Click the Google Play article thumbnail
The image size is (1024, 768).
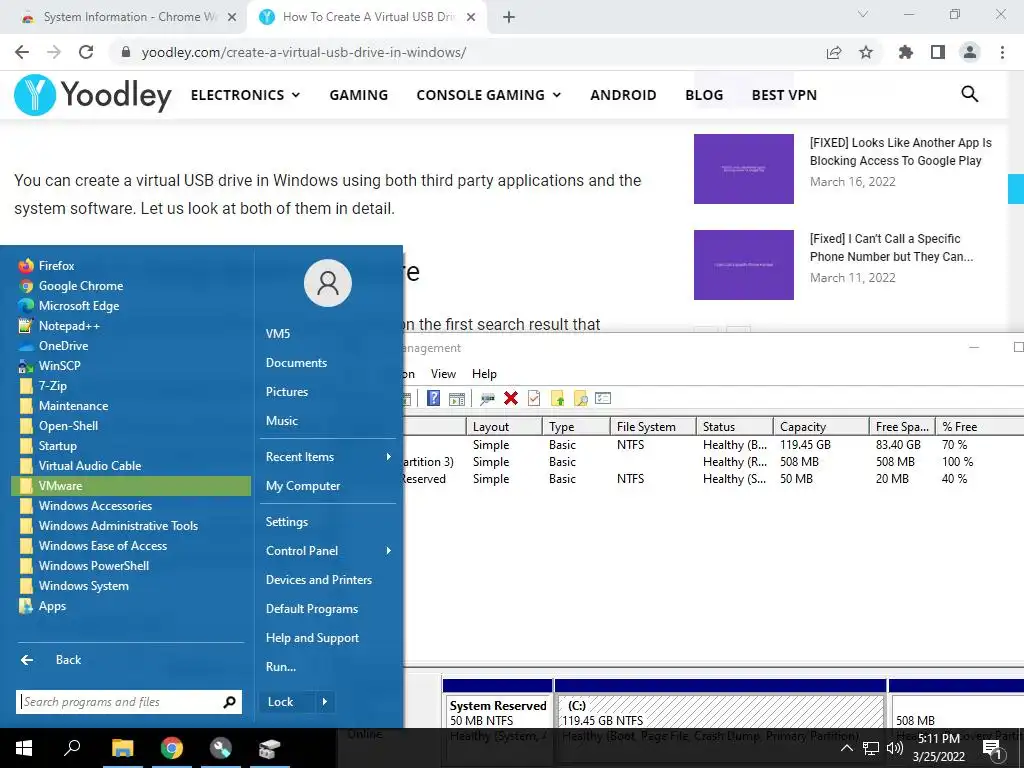click(744, 169)
